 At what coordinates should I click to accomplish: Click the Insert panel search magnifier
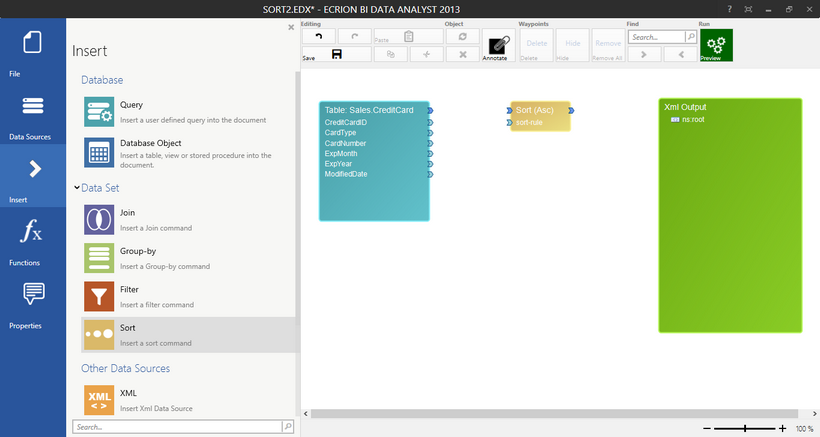point(288,427)
